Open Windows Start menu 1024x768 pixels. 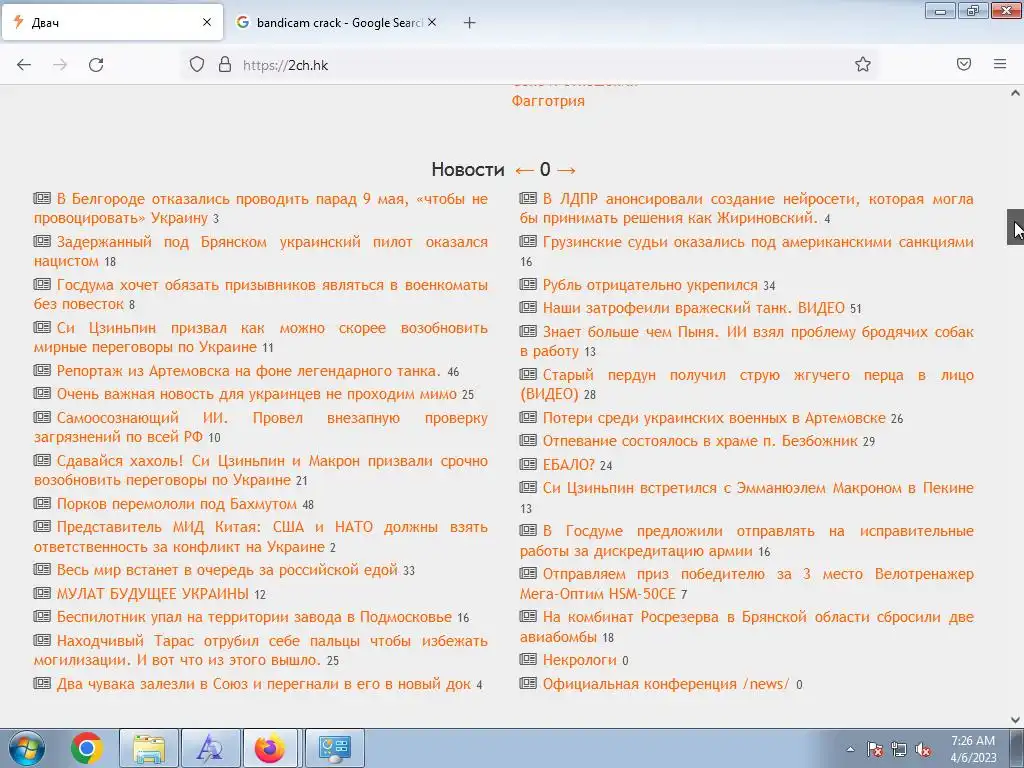26,748
